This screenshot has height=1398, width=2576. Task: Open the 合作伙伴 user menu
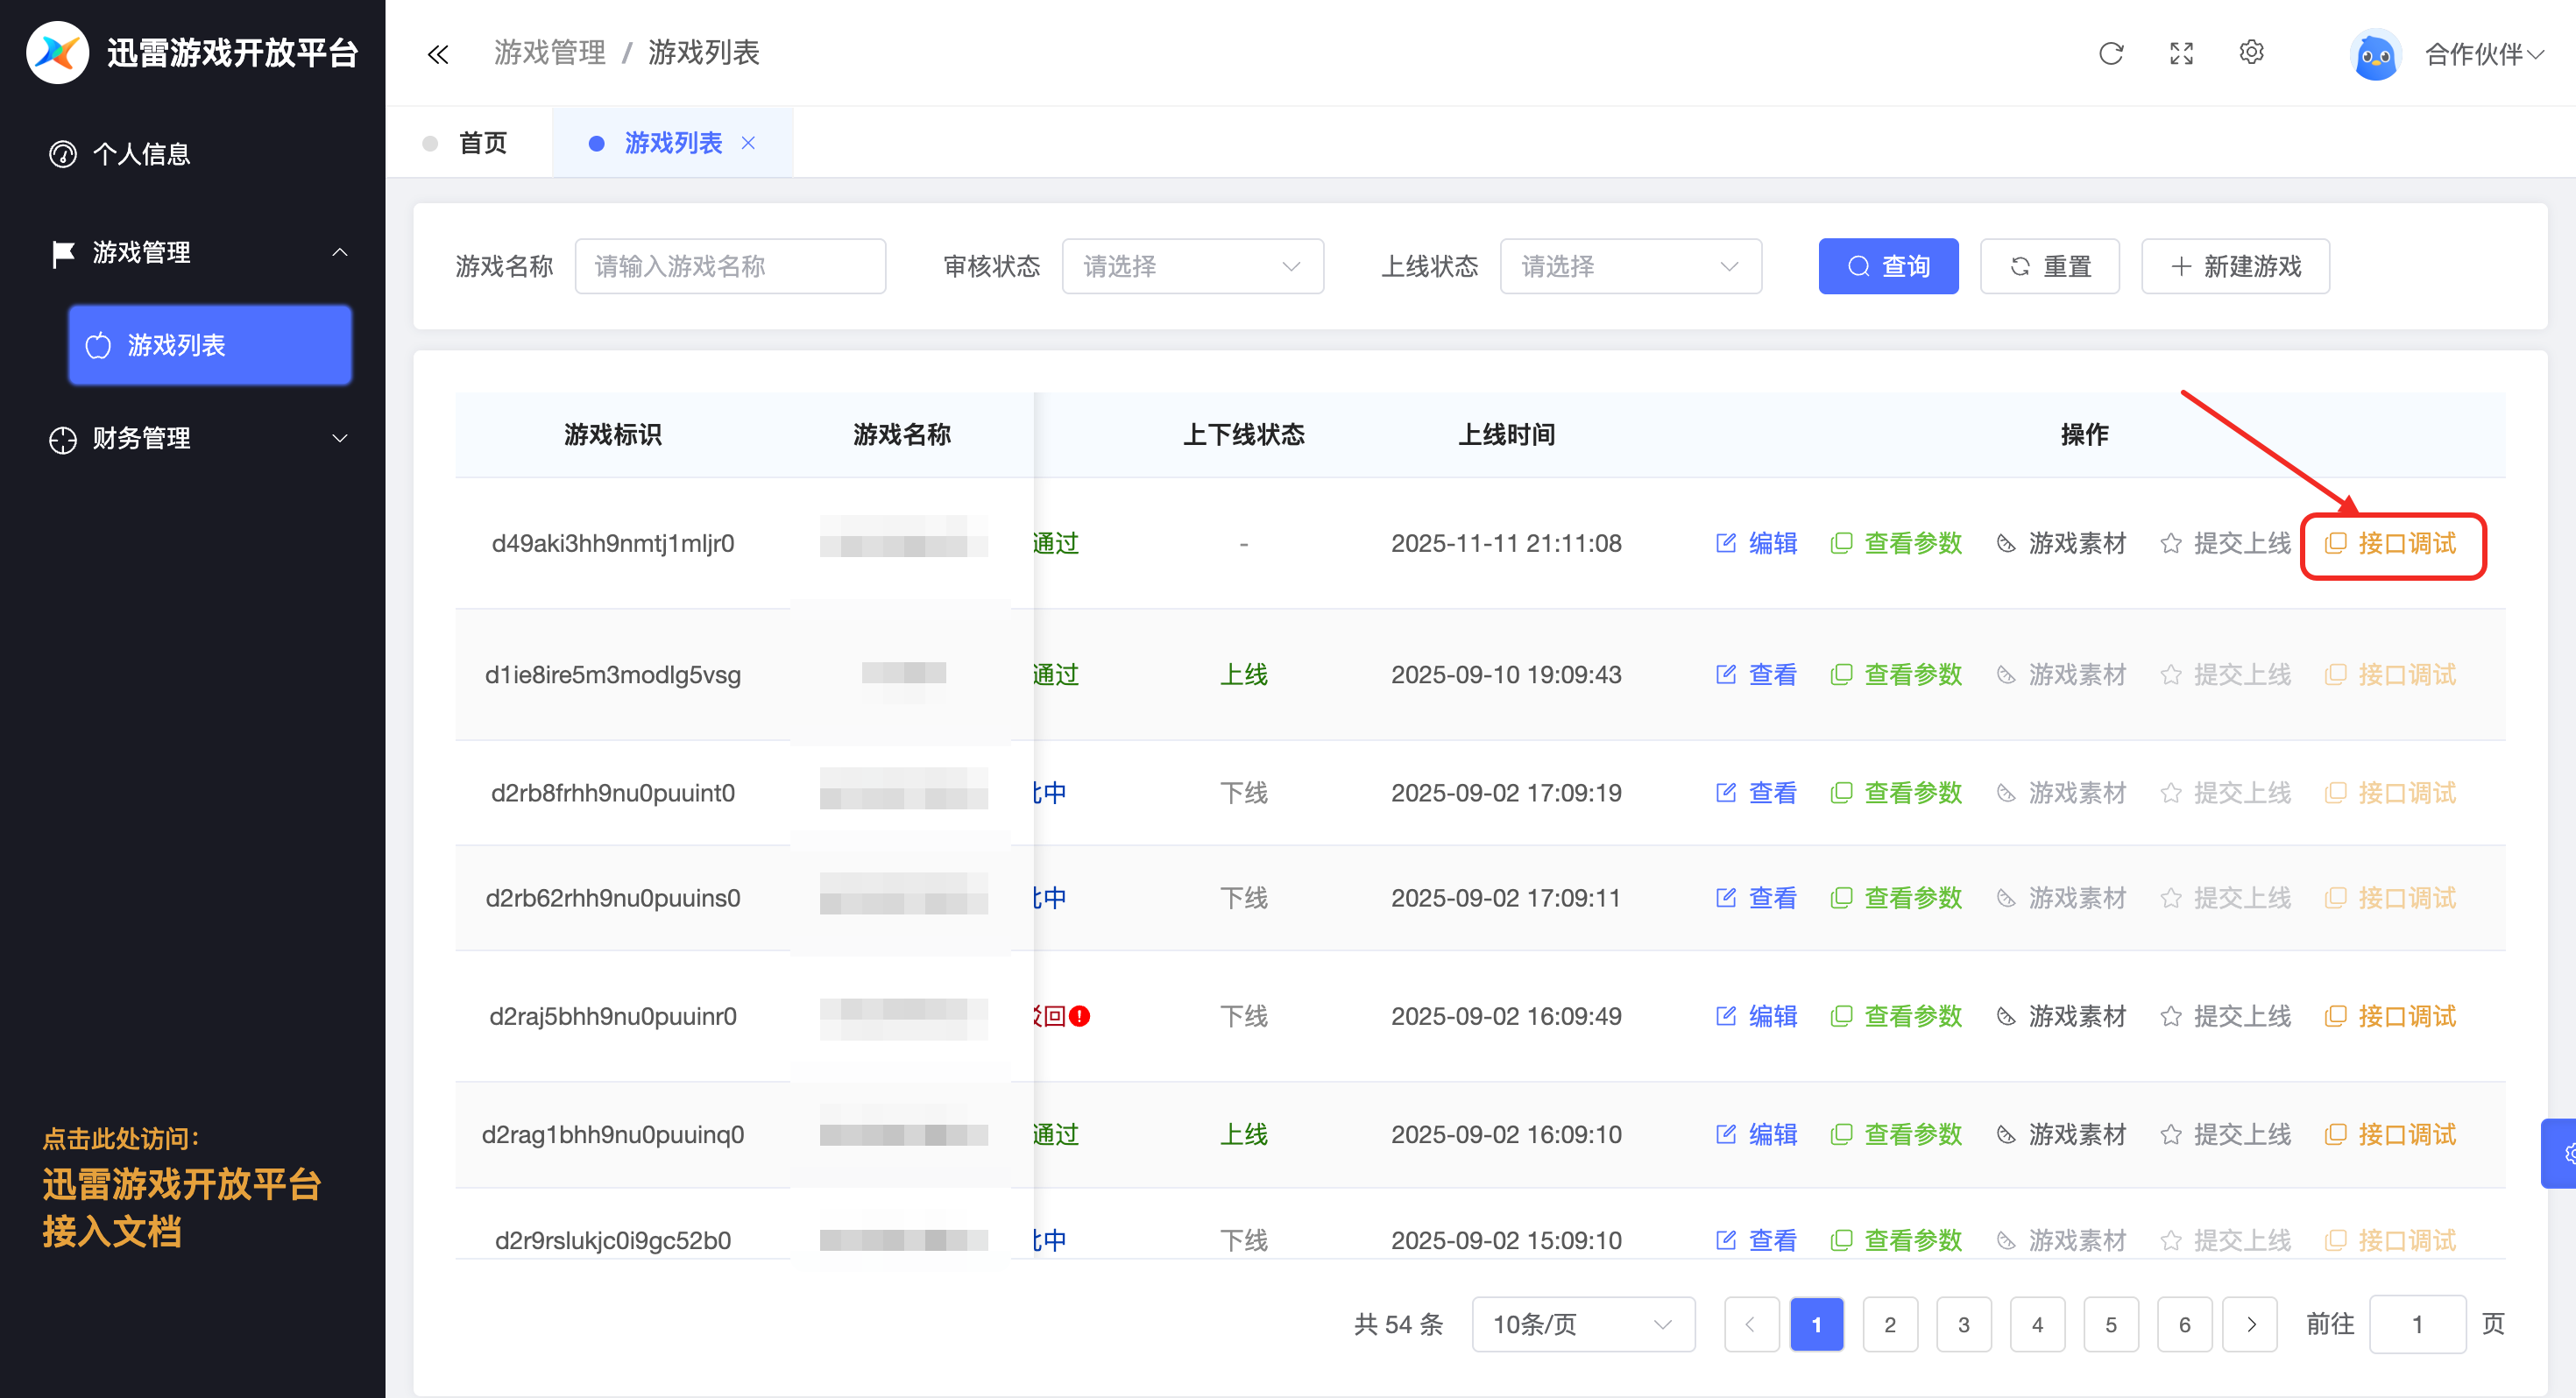[2483, 55]
